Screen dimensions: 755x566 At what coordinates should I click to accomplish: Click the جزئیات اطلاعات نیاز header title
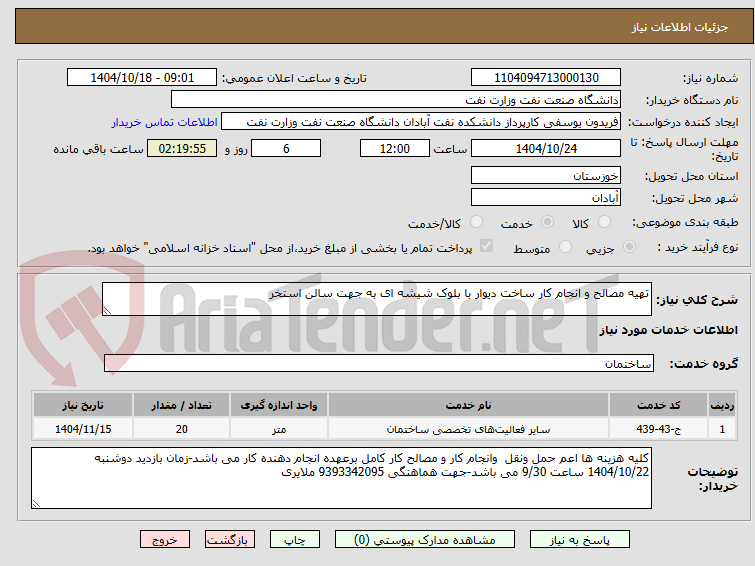coord(679,27)
